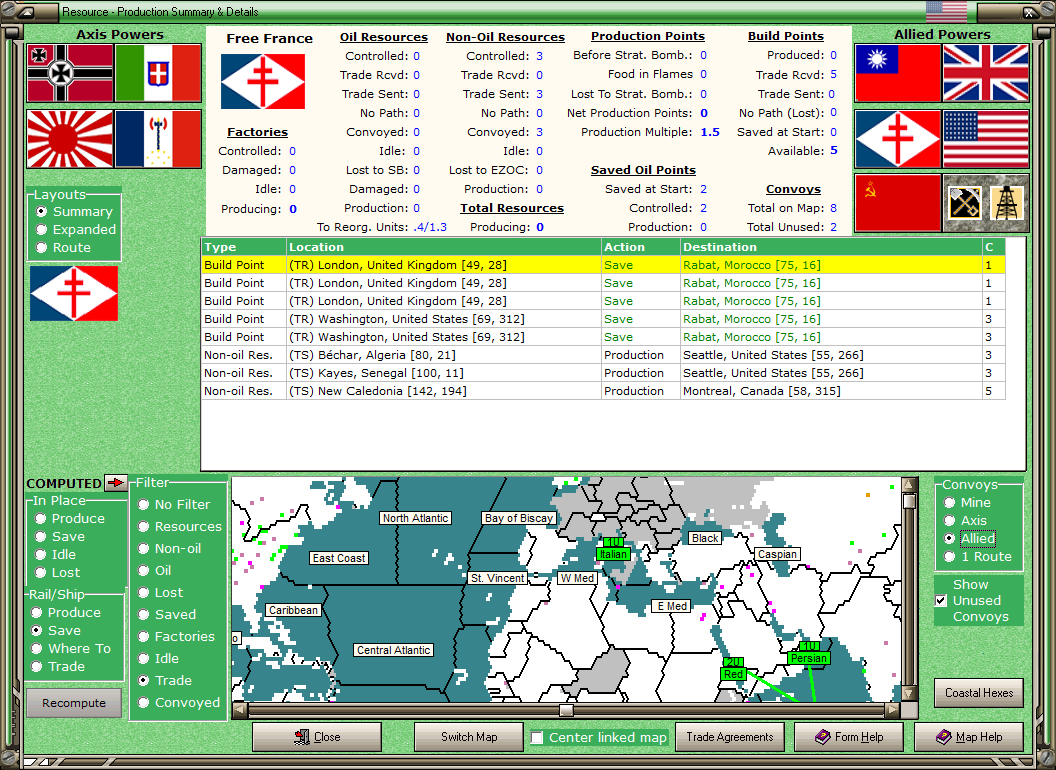Screen dimensions: 1056x770
Task: Select the Soviet Union flag
Action: click(898, 203)
